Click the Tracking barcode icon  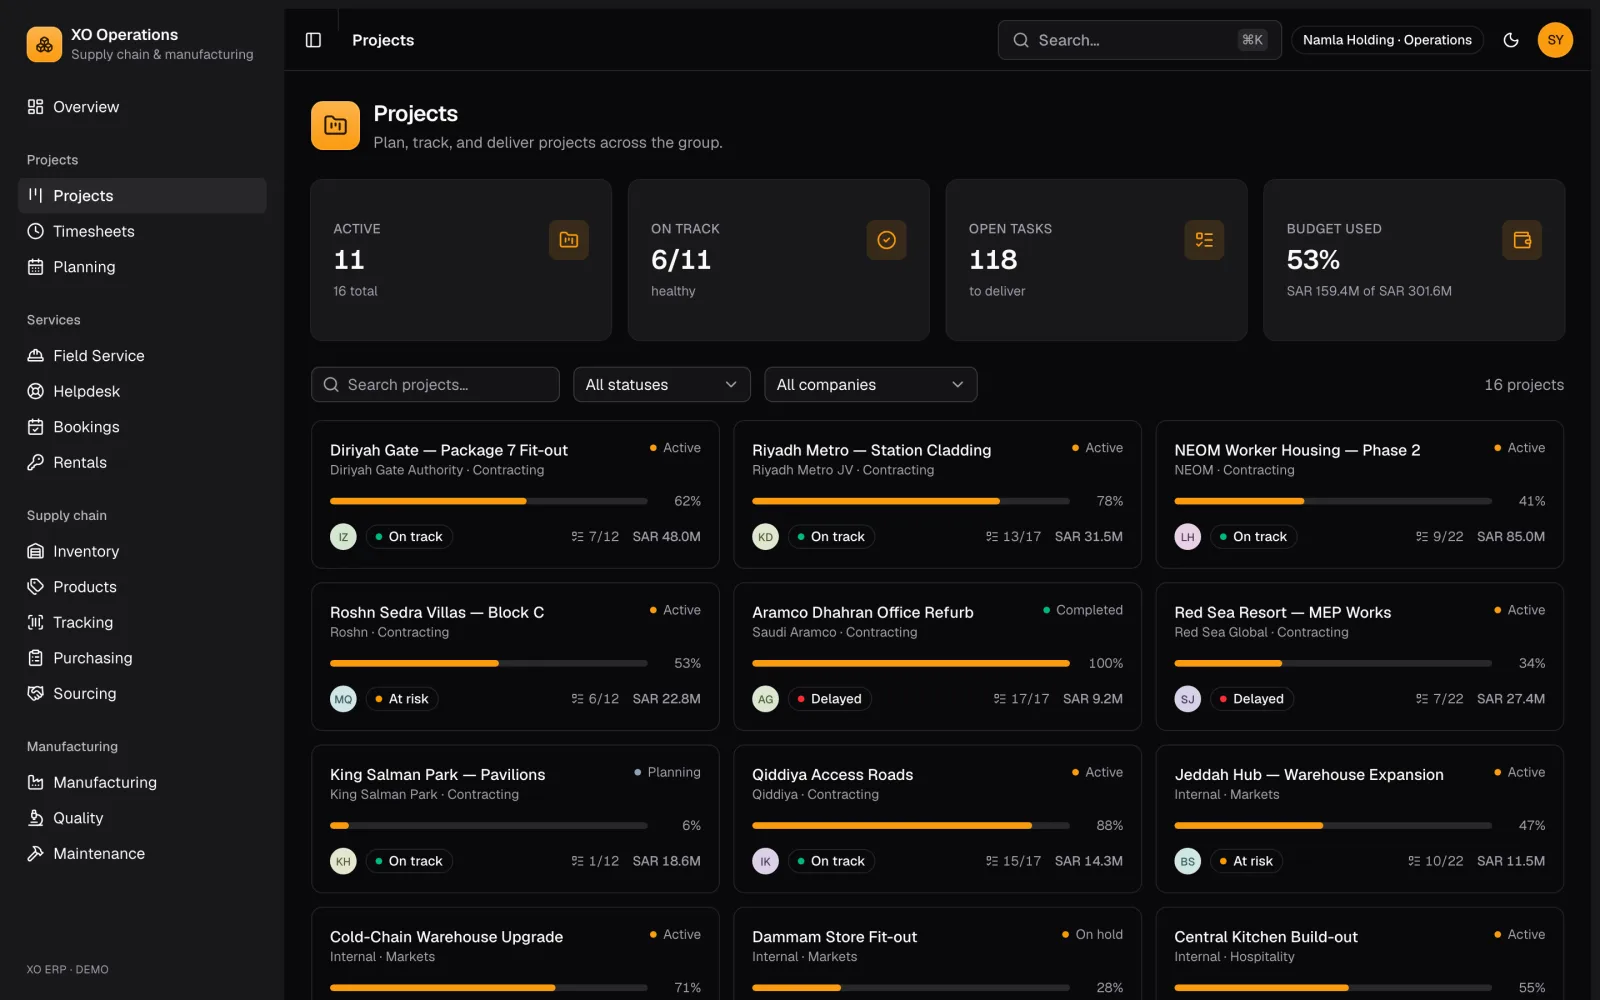pyautogui.click(x=36, y=622)
